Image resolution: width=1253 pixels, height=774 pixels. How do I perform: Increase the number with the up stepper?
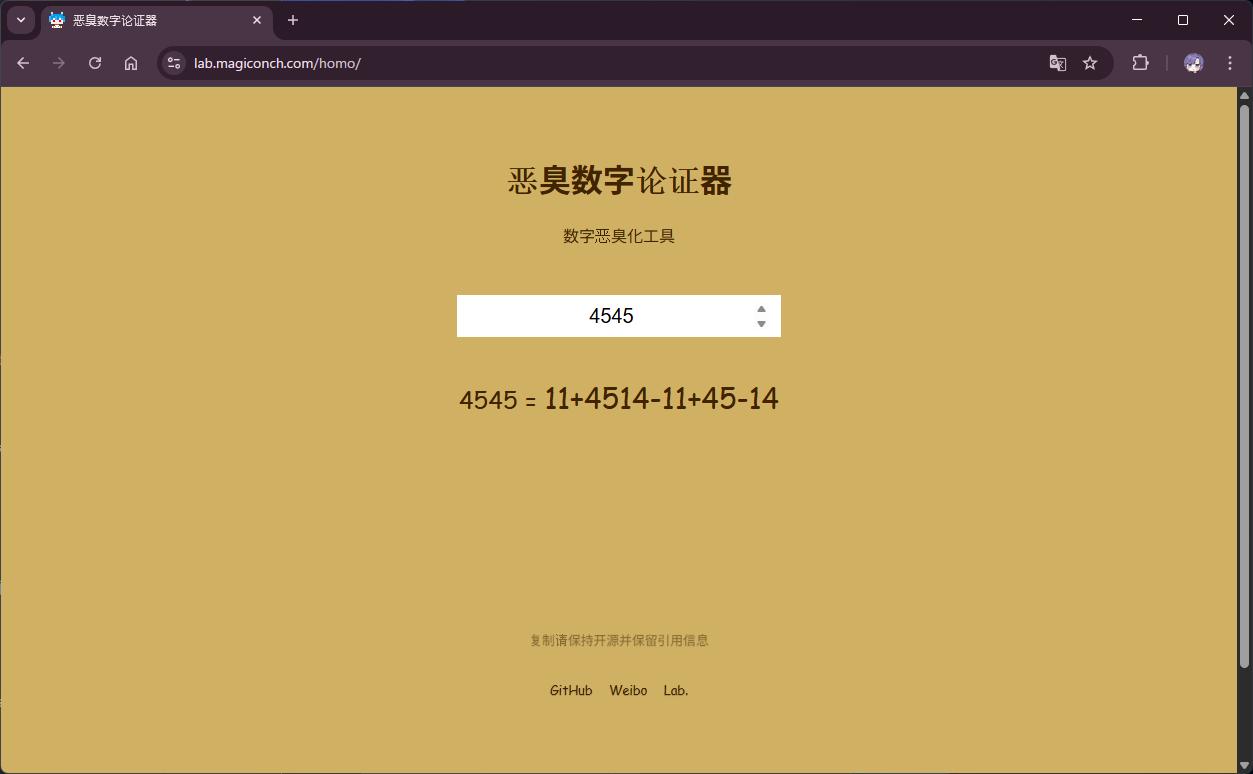coord(761,309)
